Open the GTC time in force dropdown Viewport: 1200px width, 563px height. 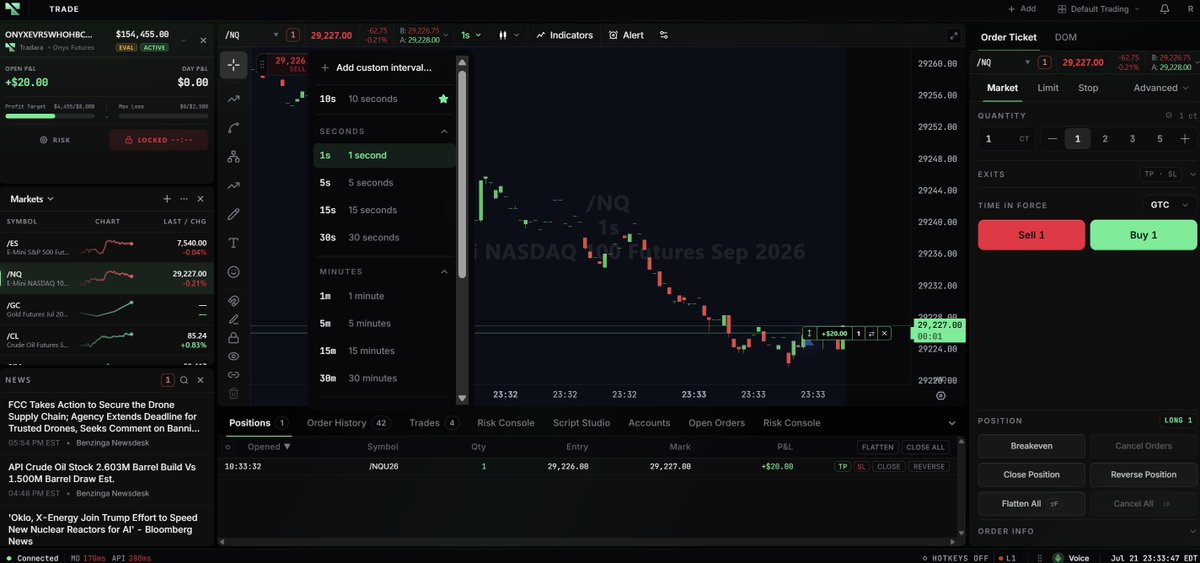1169,205
